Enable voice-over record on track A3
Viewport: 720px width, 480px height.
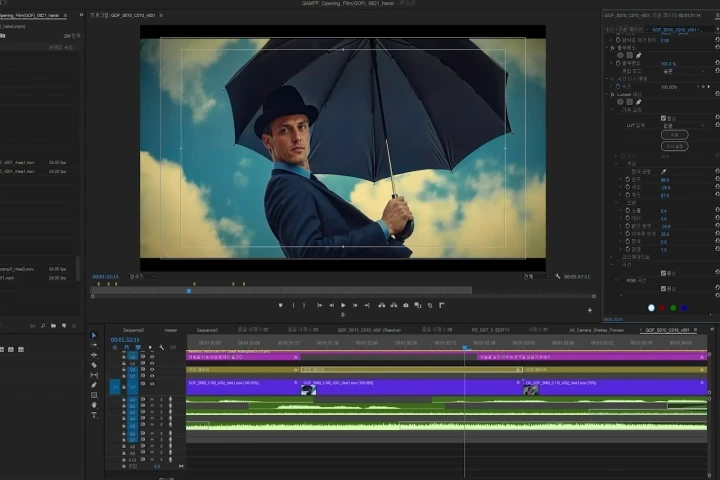click(x=170, y=412)
